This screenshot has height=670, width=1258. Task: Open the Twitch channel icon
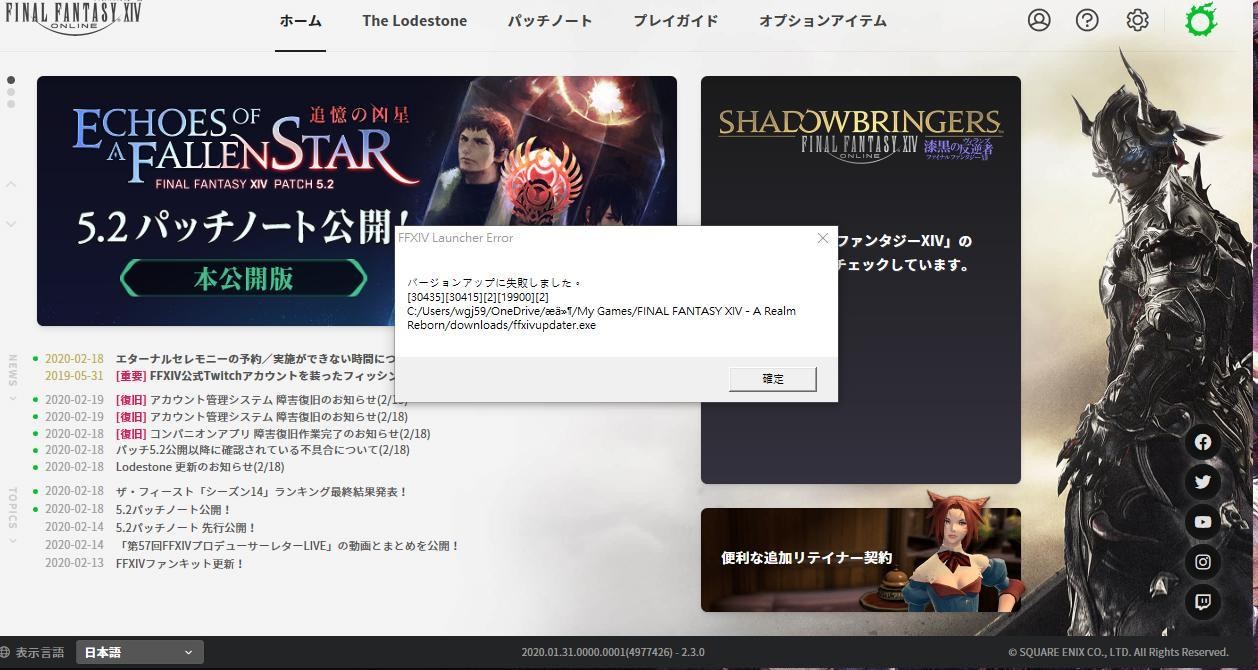click(1202, 602)
